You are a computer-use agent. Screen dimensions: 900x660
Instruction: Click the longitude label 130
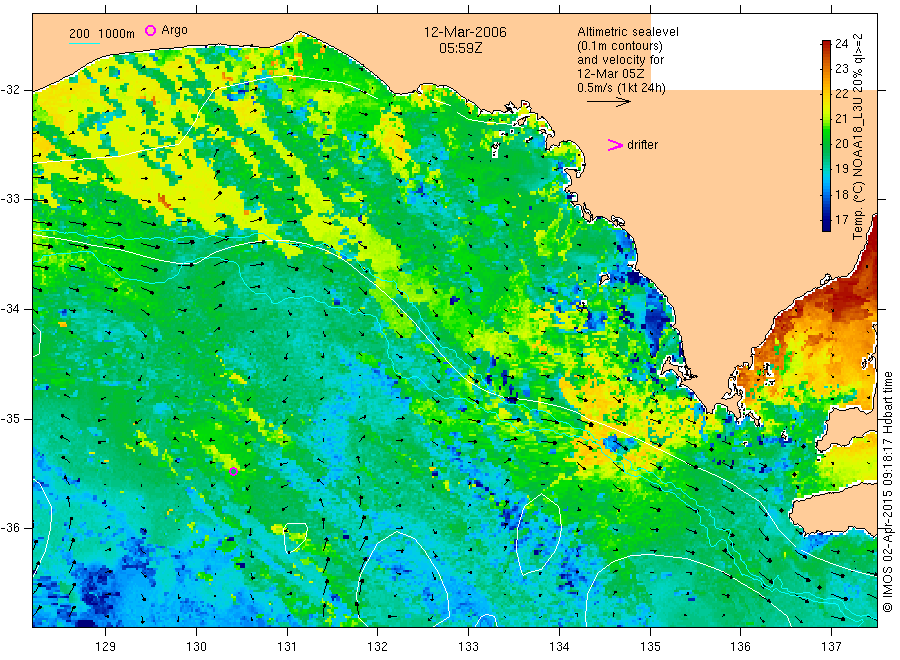[196, 647]
